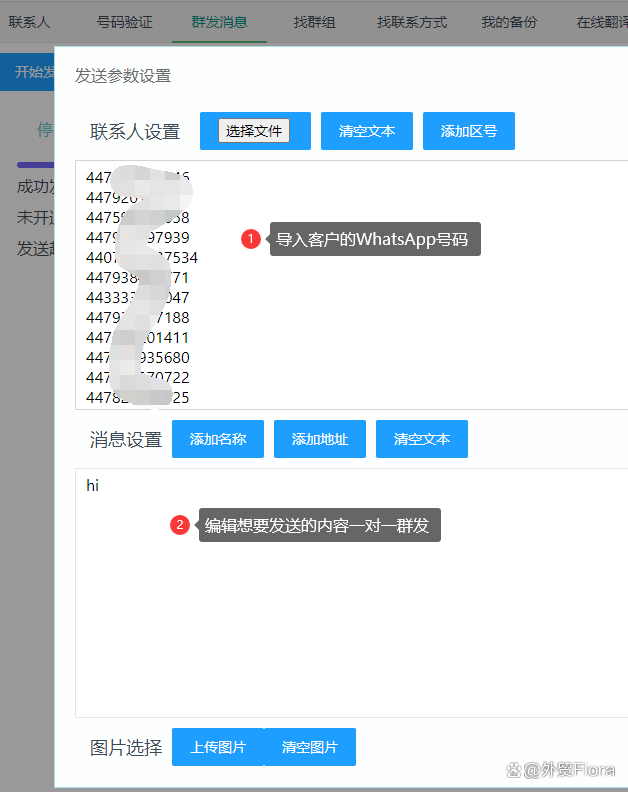Click the 清空图片 button
628x792 pixels.
coord(310,747)
